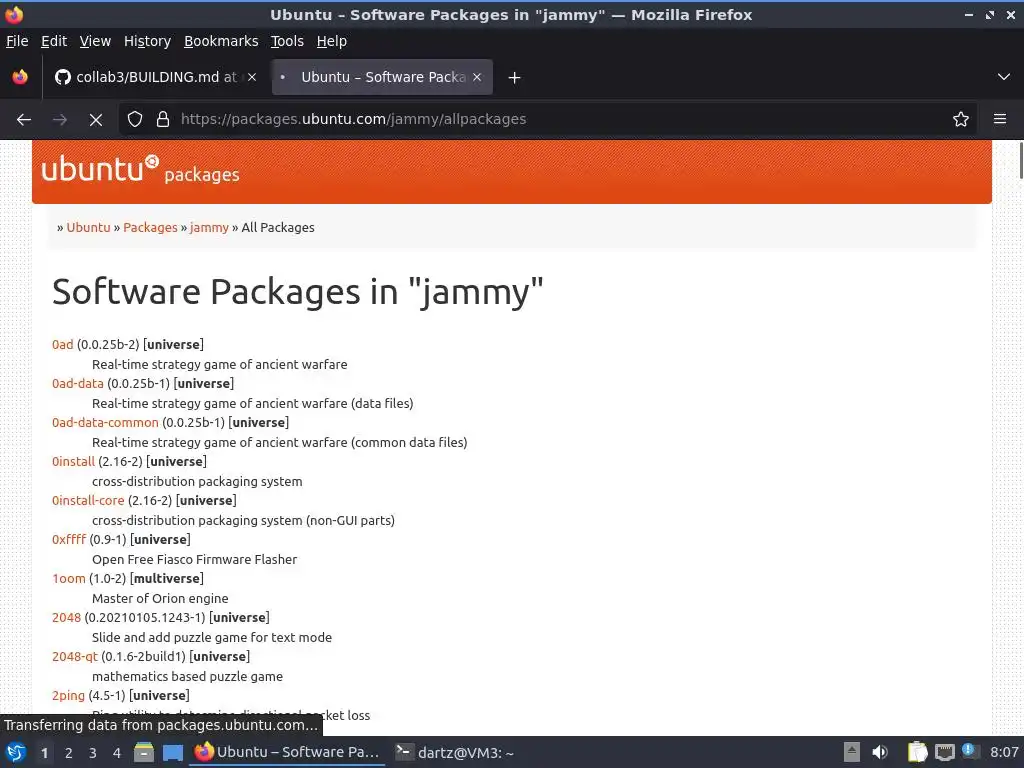Close the collab3/BUILDING.md tab
The height and width of the screenshot is (768, 1024).
pyautogui.click(x=252, y=77)
